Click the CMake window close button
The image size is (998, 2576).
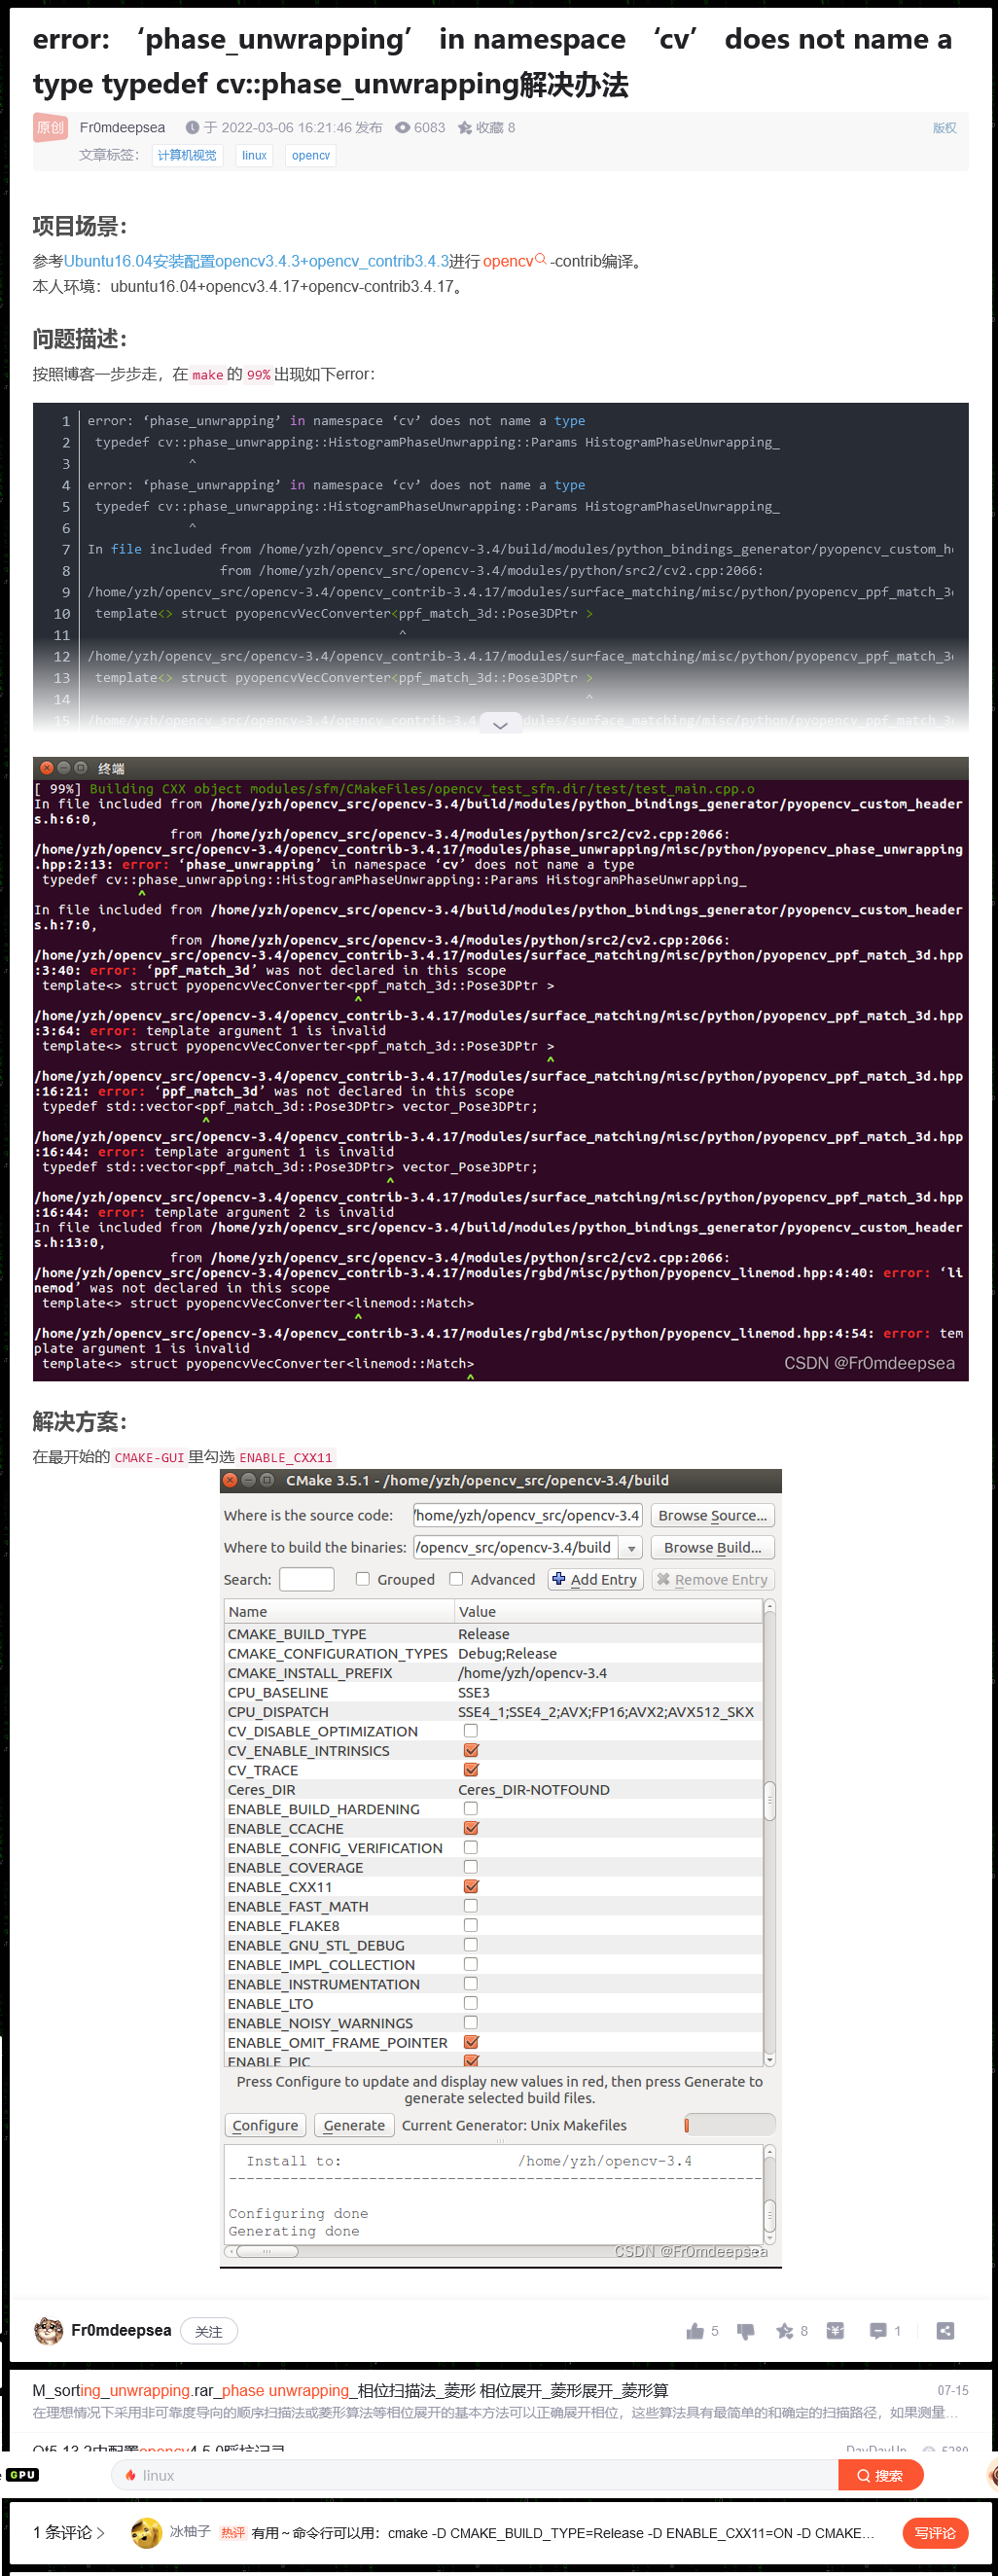click(231, 1480)
